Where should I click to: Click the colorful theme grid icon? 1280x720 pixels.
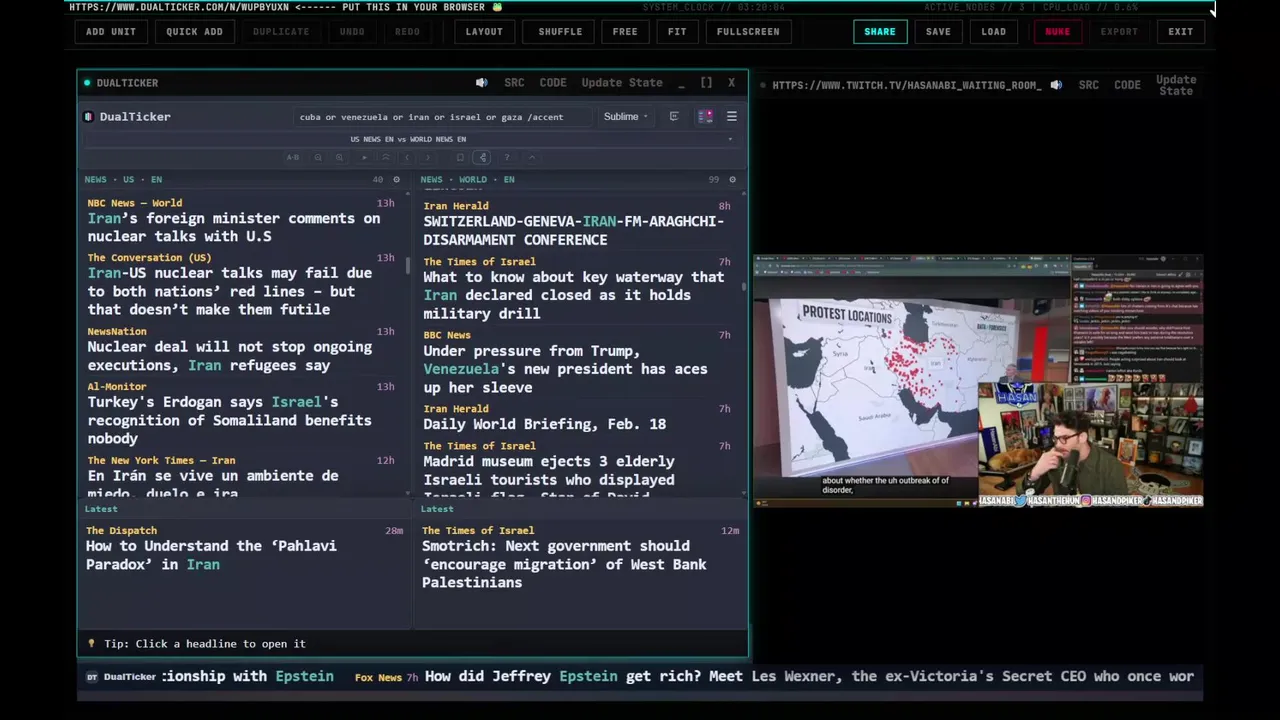[705, 117]
